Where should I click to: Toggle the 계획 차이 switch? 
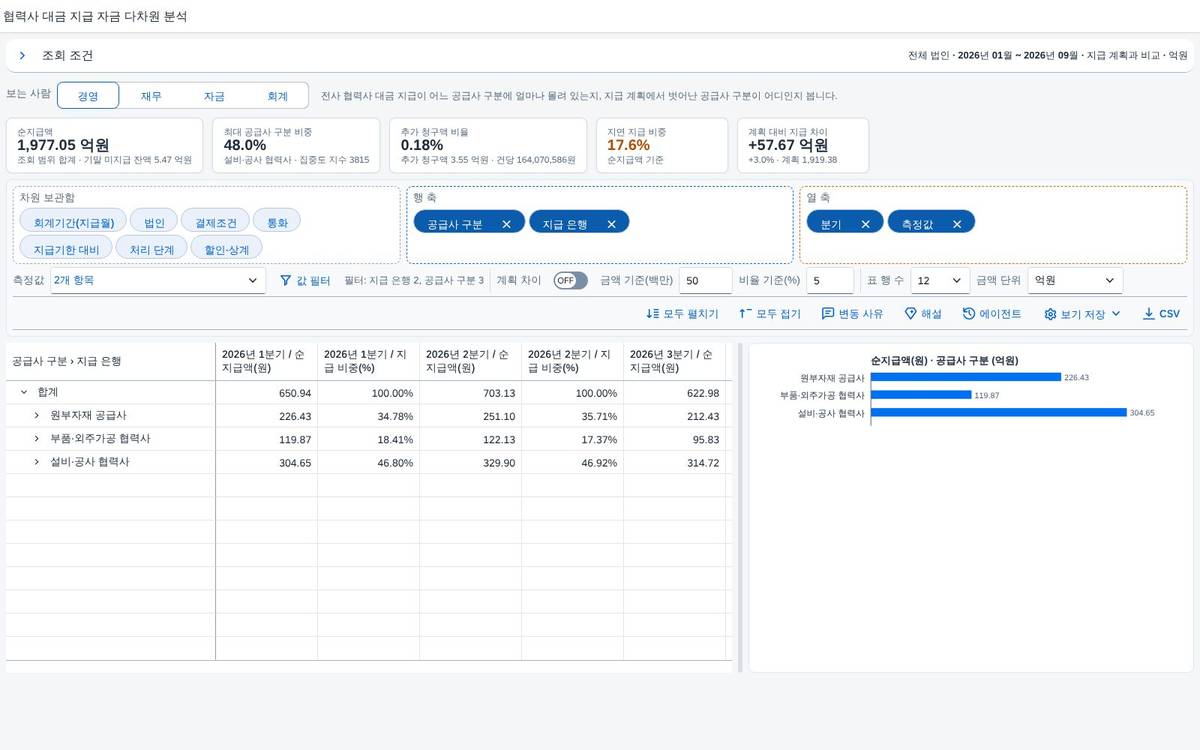tap(571, 281)
